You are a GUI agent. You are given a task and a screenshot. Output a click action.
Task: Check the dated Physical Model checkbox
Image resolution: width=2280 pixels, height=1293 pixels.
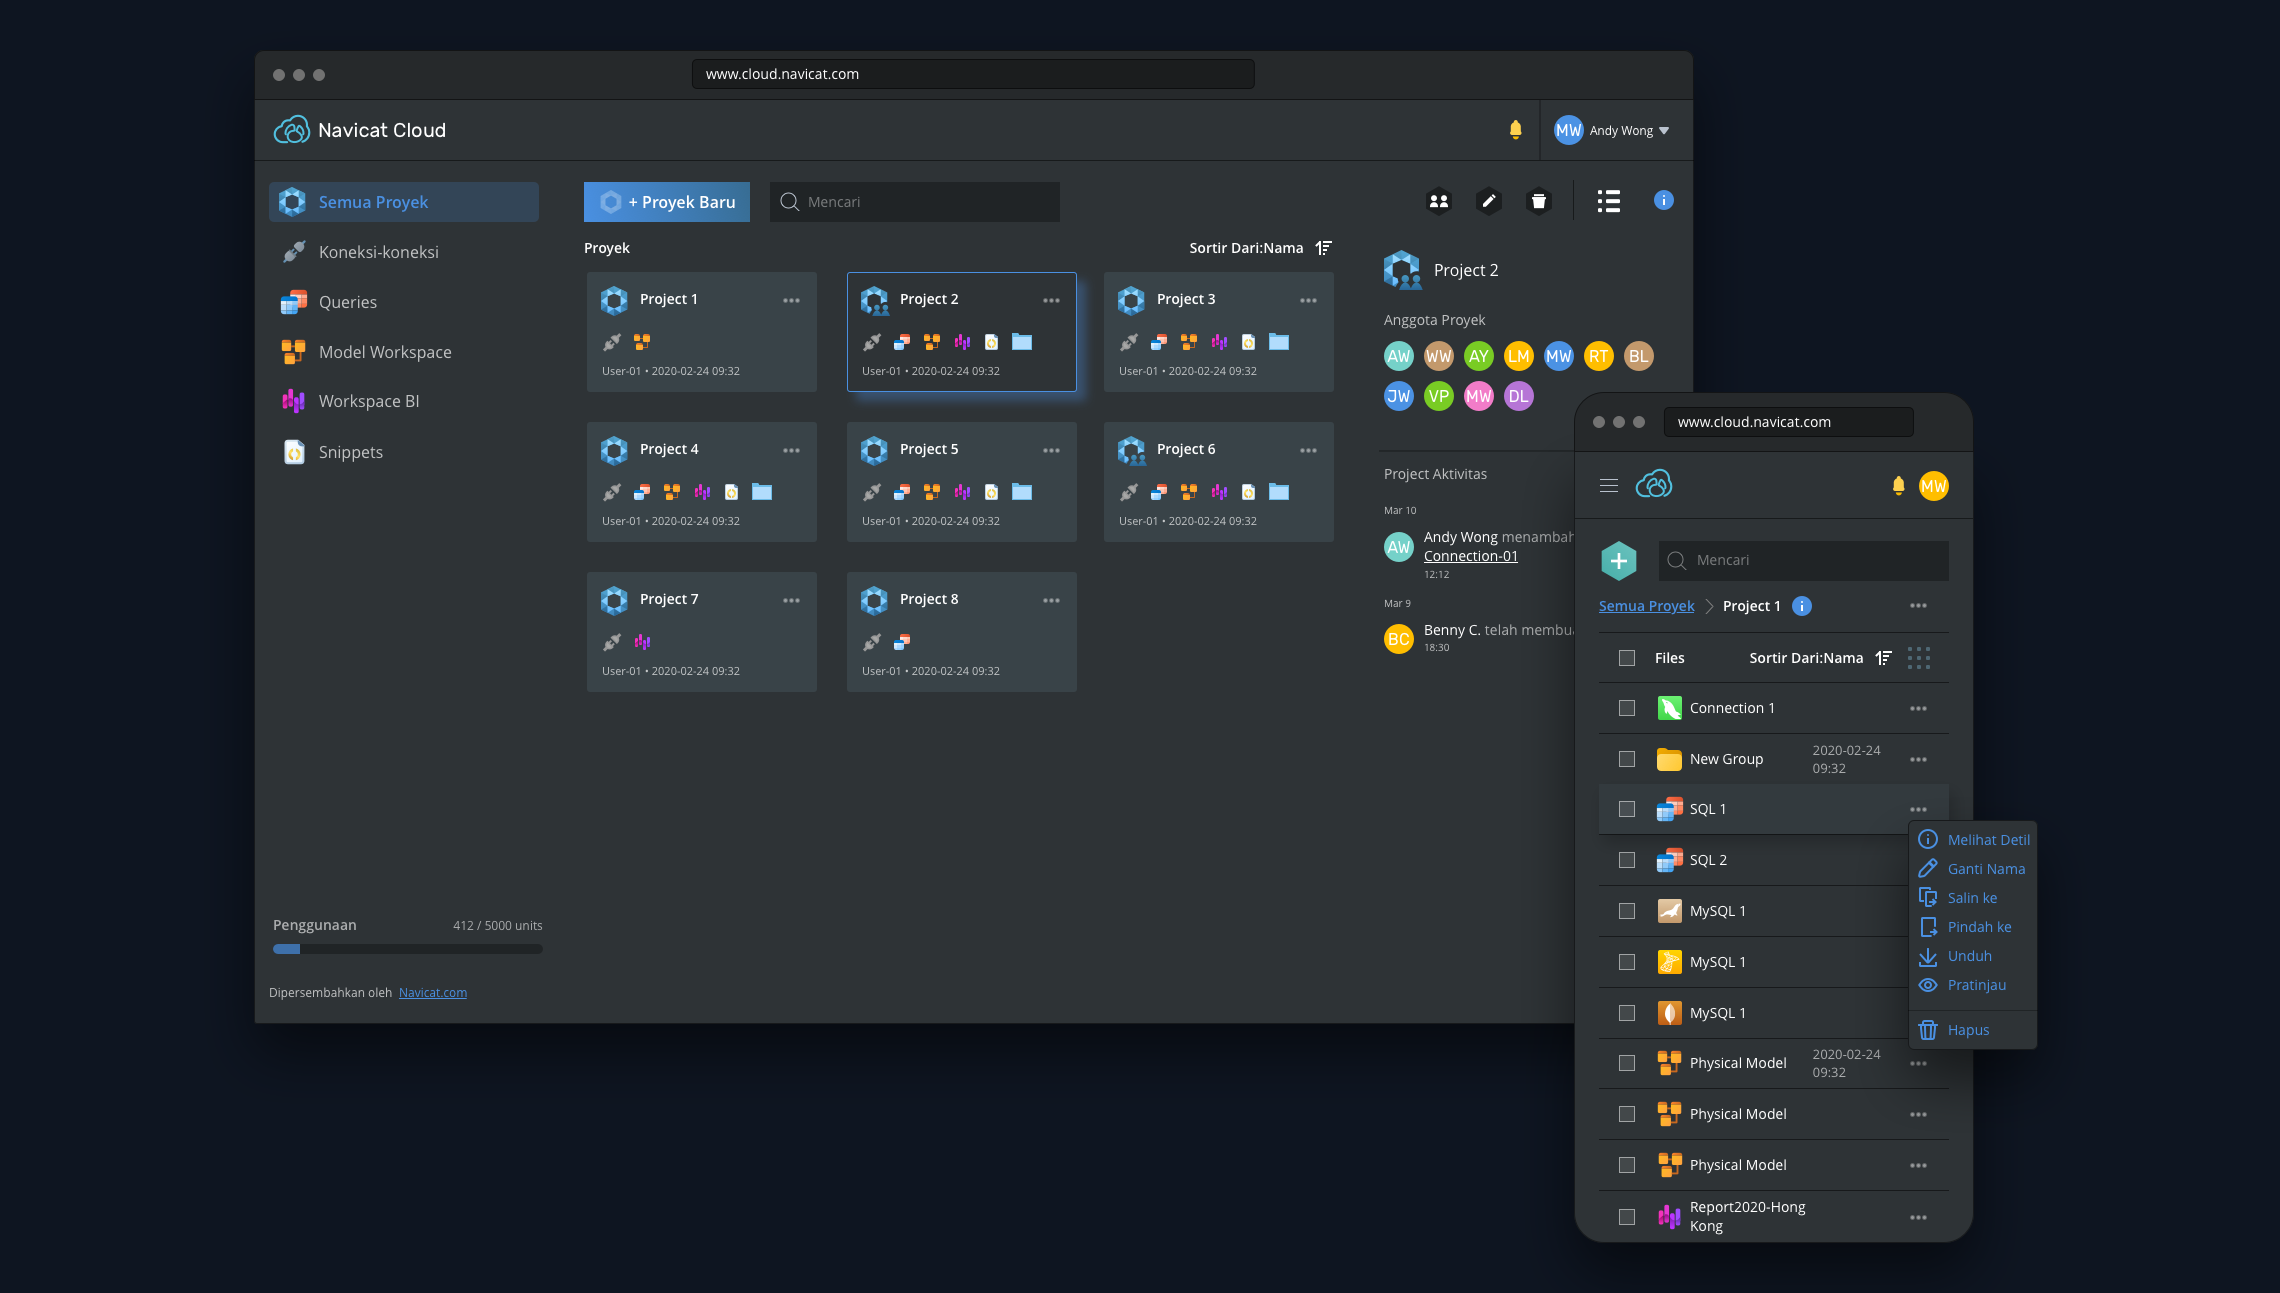pyautogui.click(x=1627, y=1063)
